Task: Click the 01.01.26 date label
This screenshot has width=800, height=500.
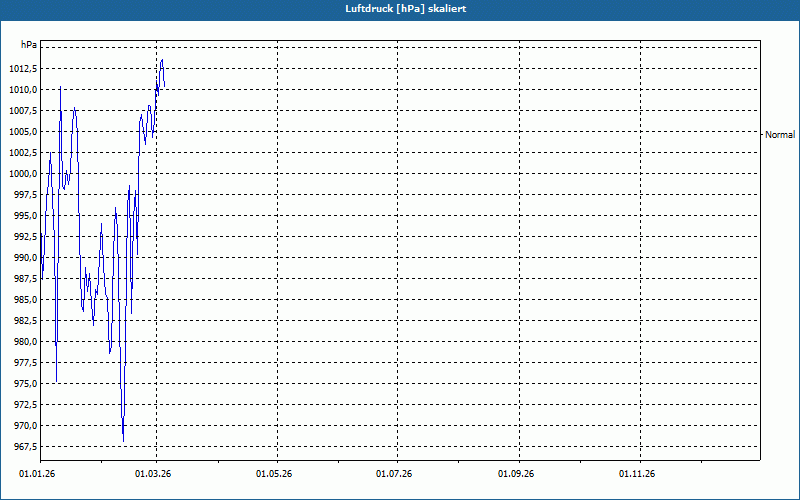Action: (37, 474)
